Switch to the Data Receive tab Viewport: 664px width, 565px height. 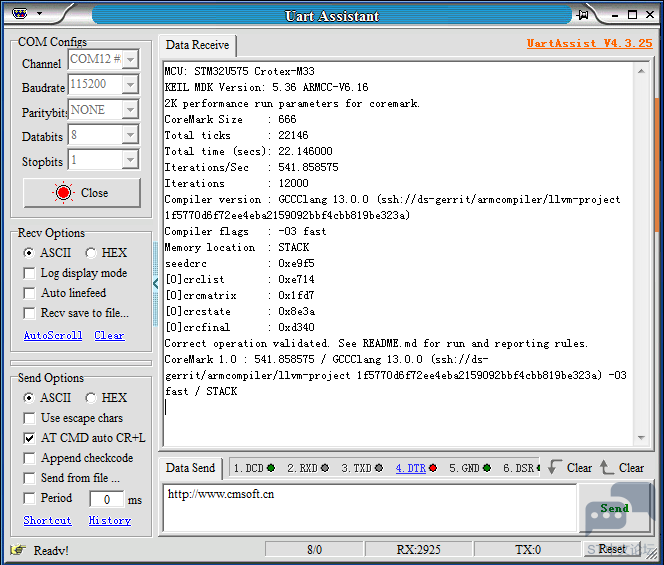[197, 45]
